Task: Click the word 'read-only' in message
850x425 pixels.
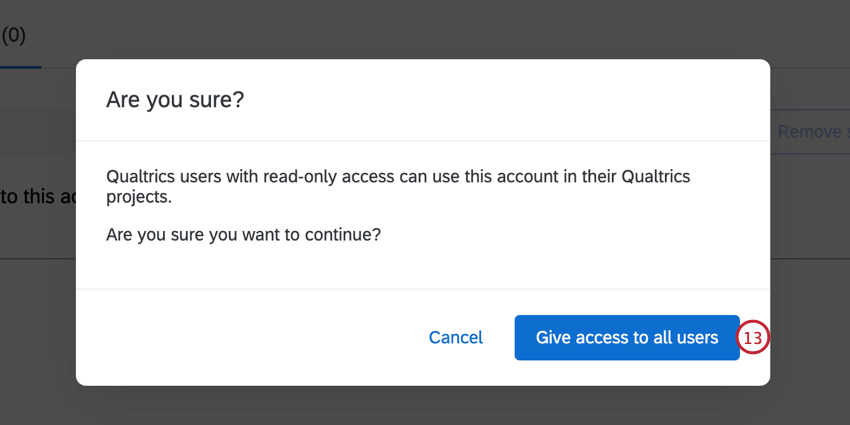Action: tap(300, 177)
